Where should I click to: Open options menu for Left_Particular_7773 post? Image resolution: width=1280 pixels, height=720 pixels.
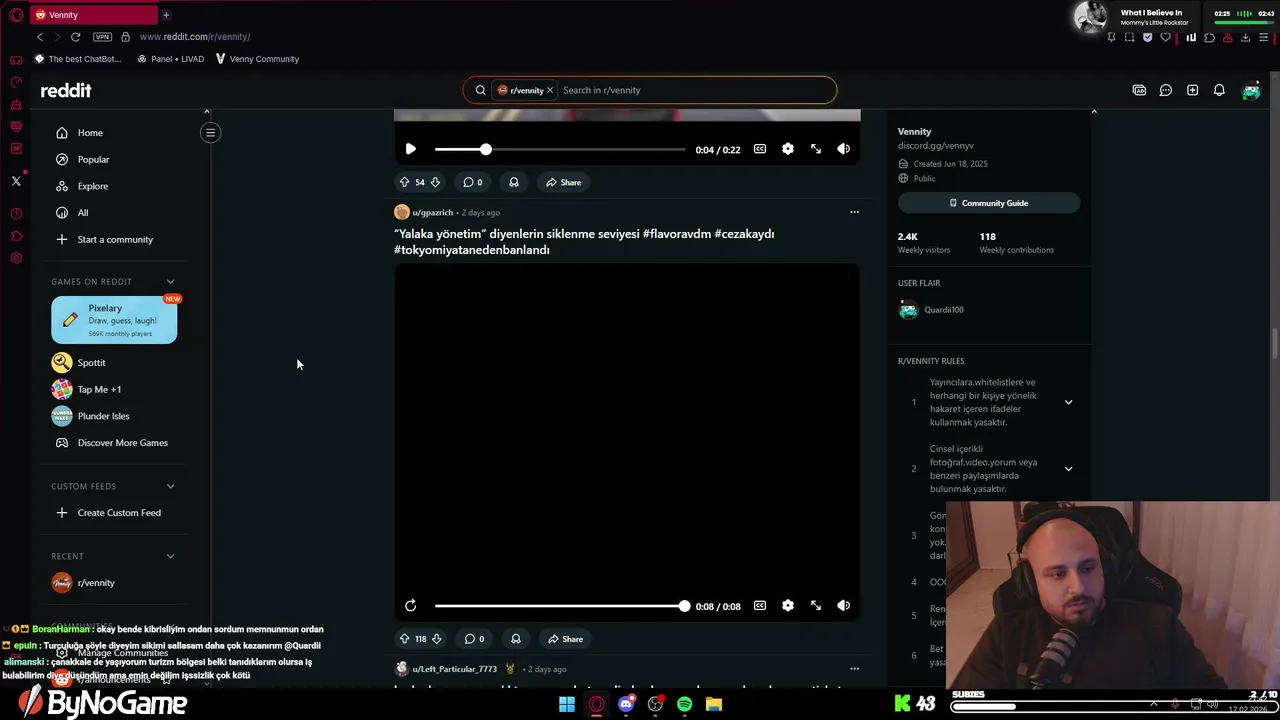854,669
